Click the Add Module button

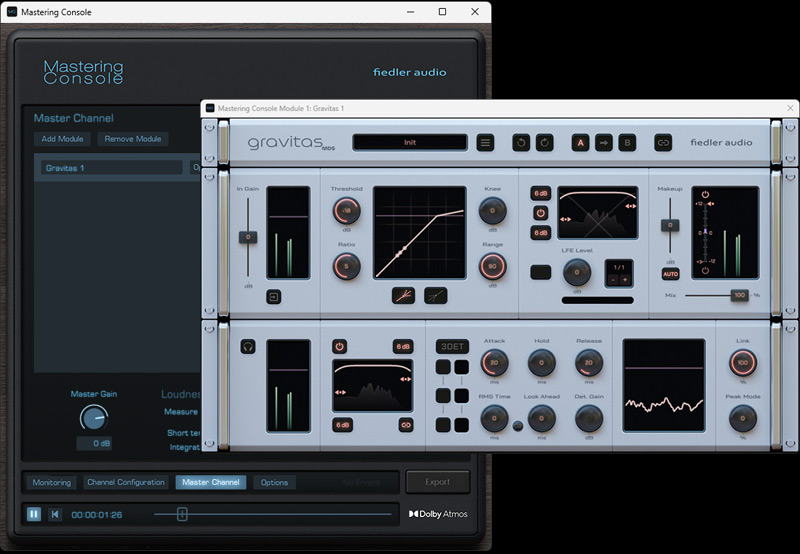(x=62, y=139)
